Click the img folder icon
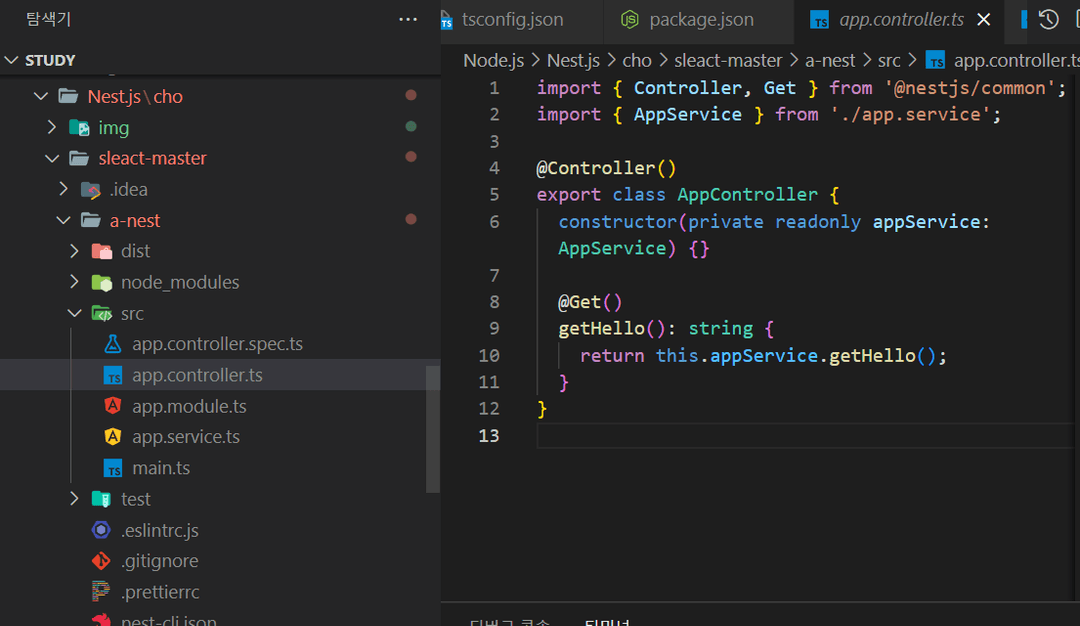The height and width of the screenshot is (626, 1080). [79, 127]
